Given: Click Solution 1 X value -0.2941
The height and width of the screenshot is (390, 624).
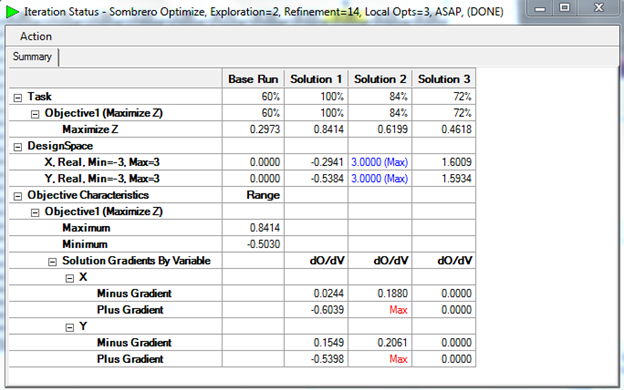Looking at the screenshot, I should click(x=327, y=162).
